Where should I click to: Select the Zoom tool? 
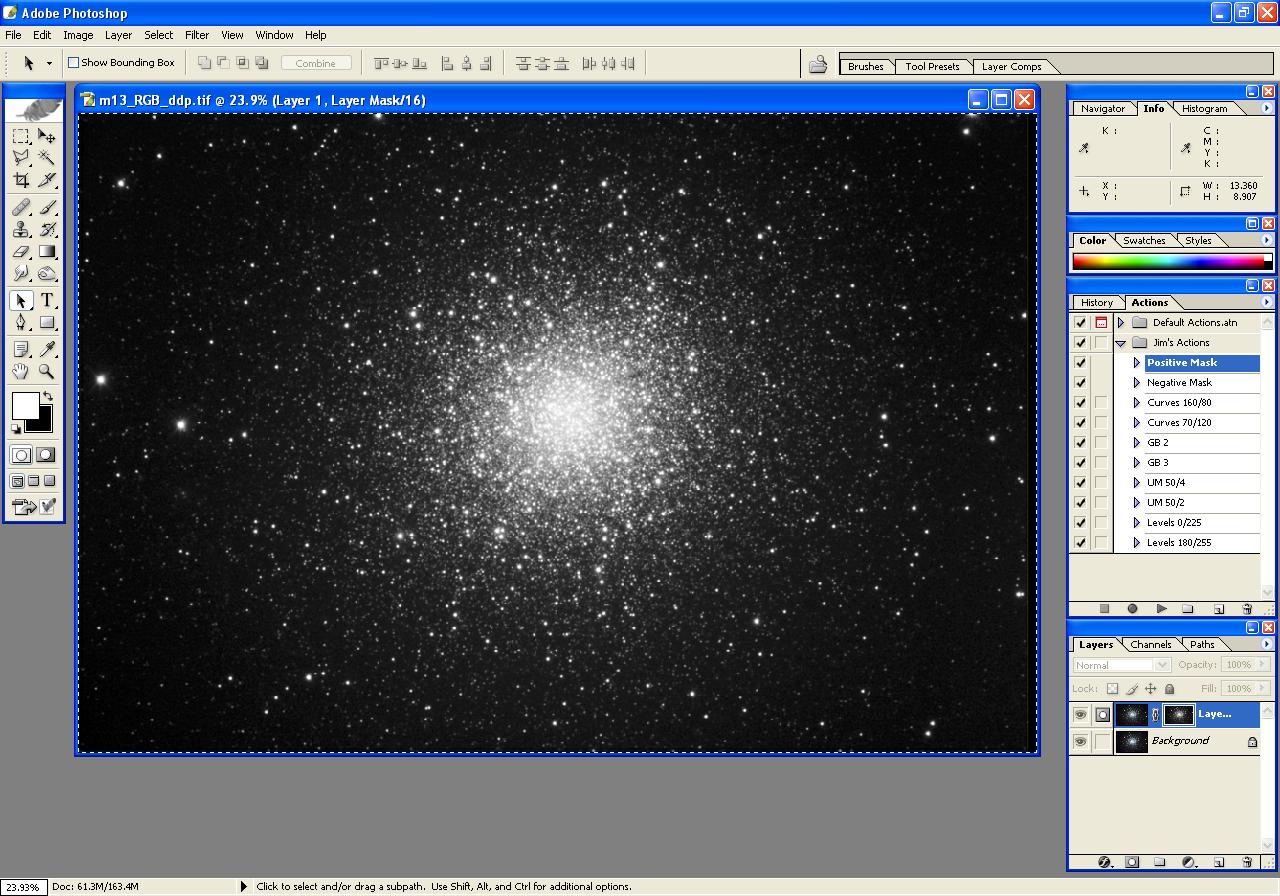tap(47, 372)
